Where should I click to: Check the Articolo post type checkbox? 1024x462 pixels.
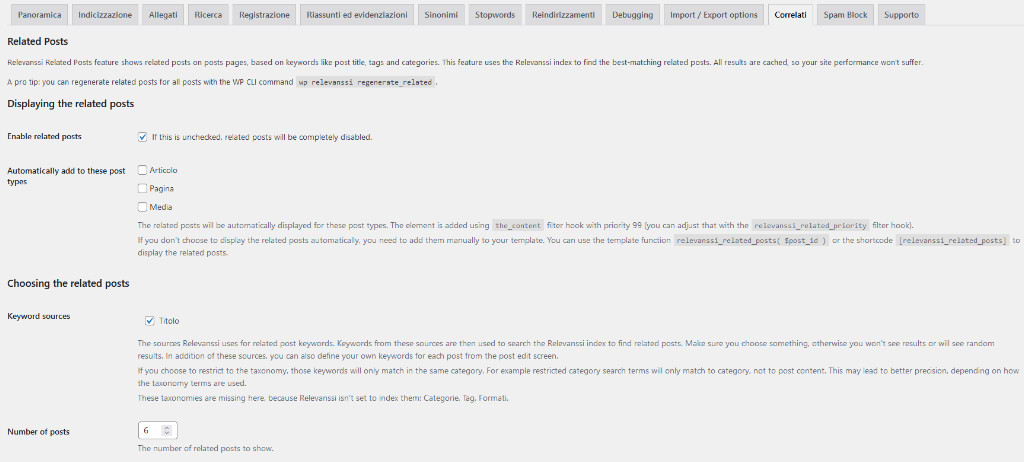pos(142,170)
